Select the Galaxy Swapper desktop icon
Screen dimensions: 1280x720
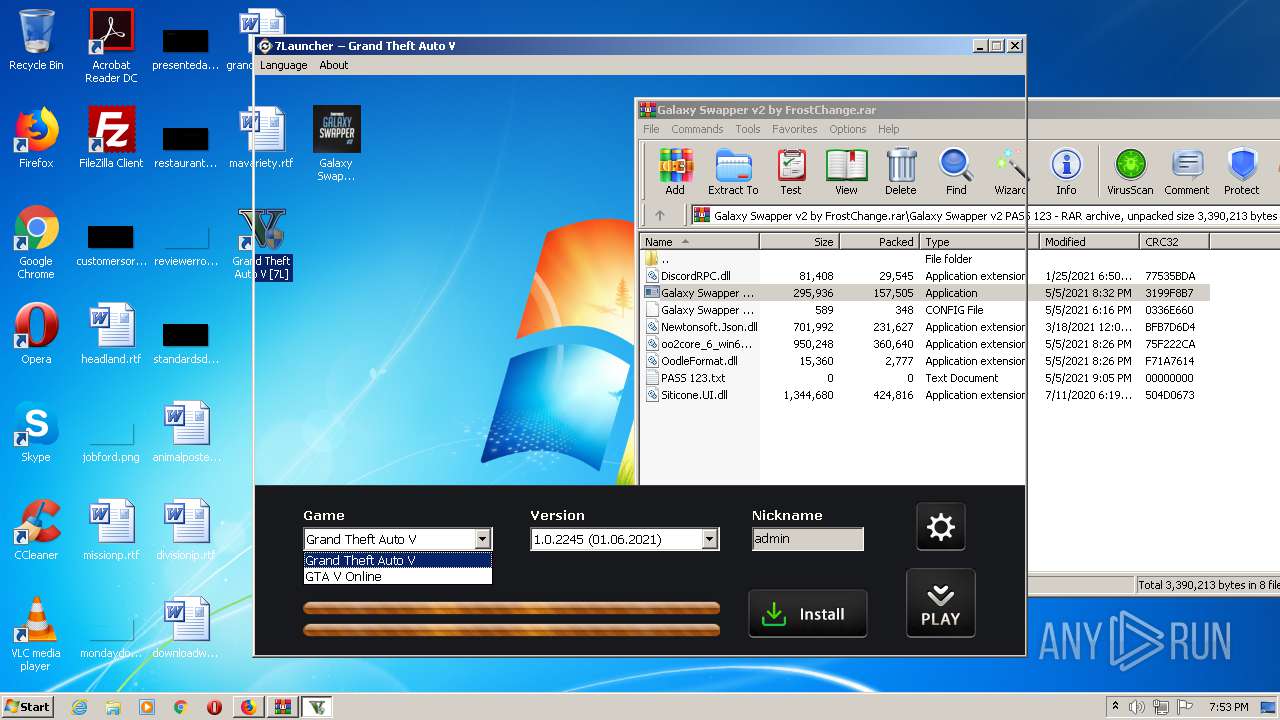tap(336, 144)
